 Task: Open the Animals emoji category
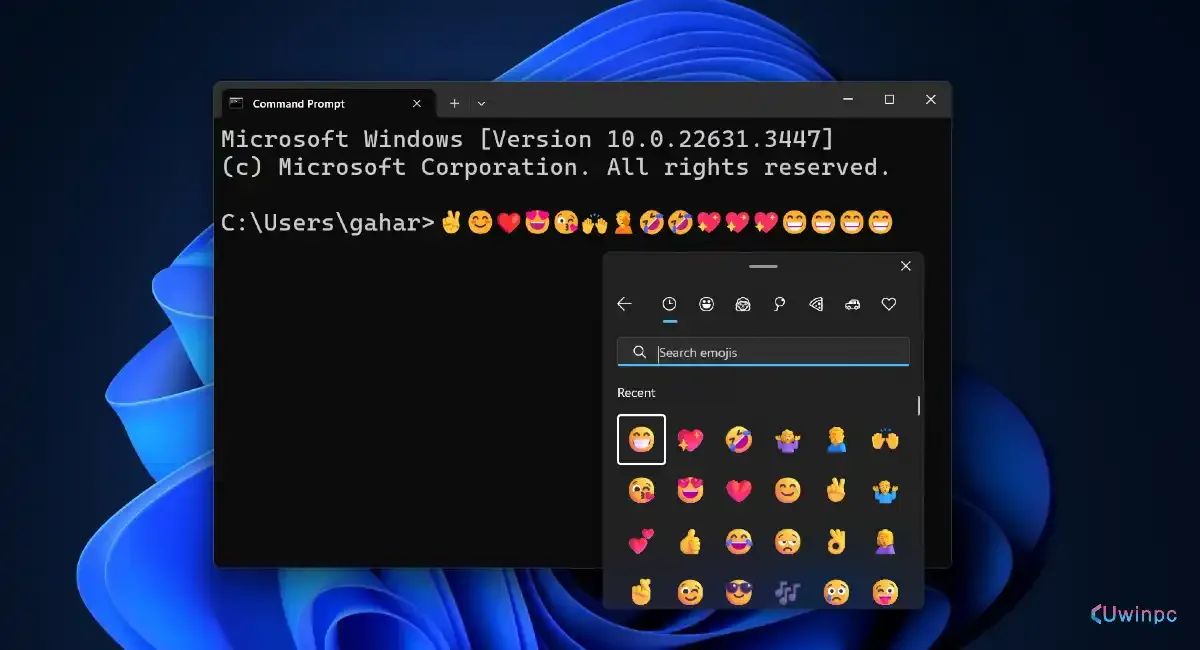tap(742, 304)
